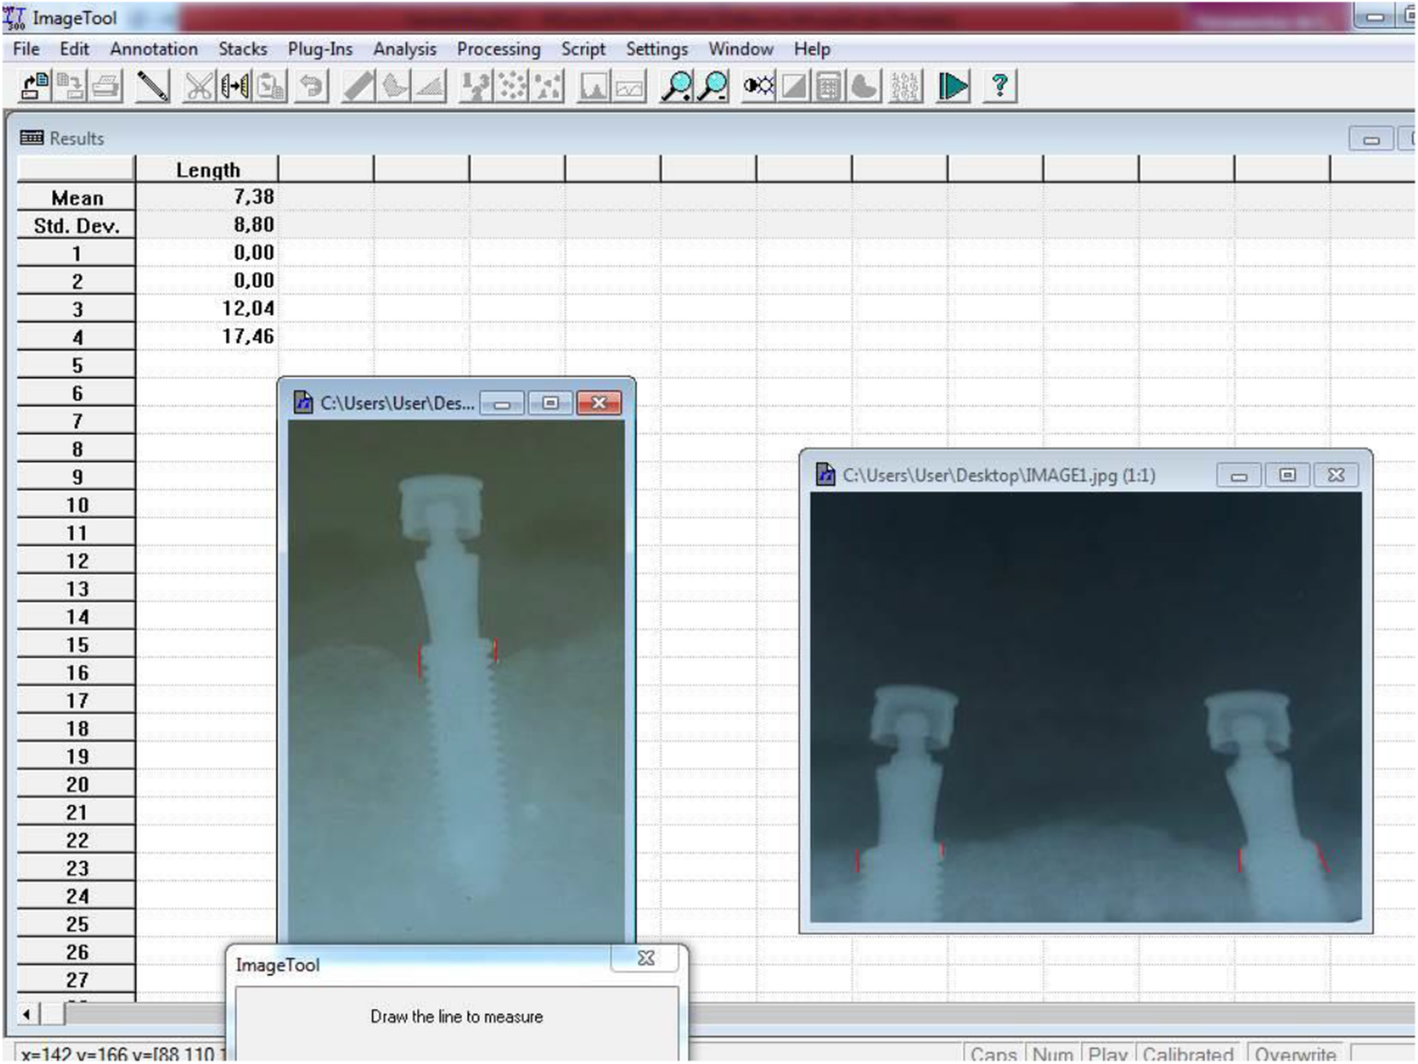Open the Settings menu
Image resolution: width=1418 pixels, height=1064 pixels.
[x=657, y=49]
